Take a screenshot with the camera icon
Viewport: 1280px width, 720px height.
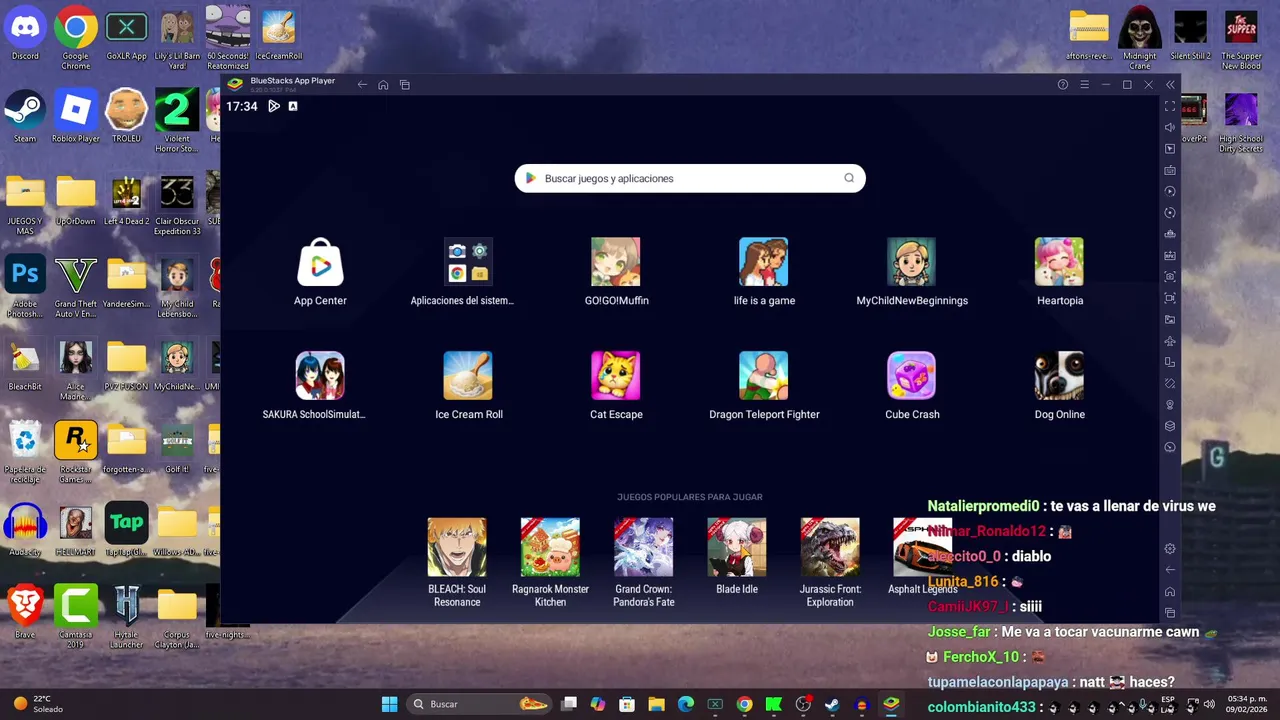[1170, 277]
